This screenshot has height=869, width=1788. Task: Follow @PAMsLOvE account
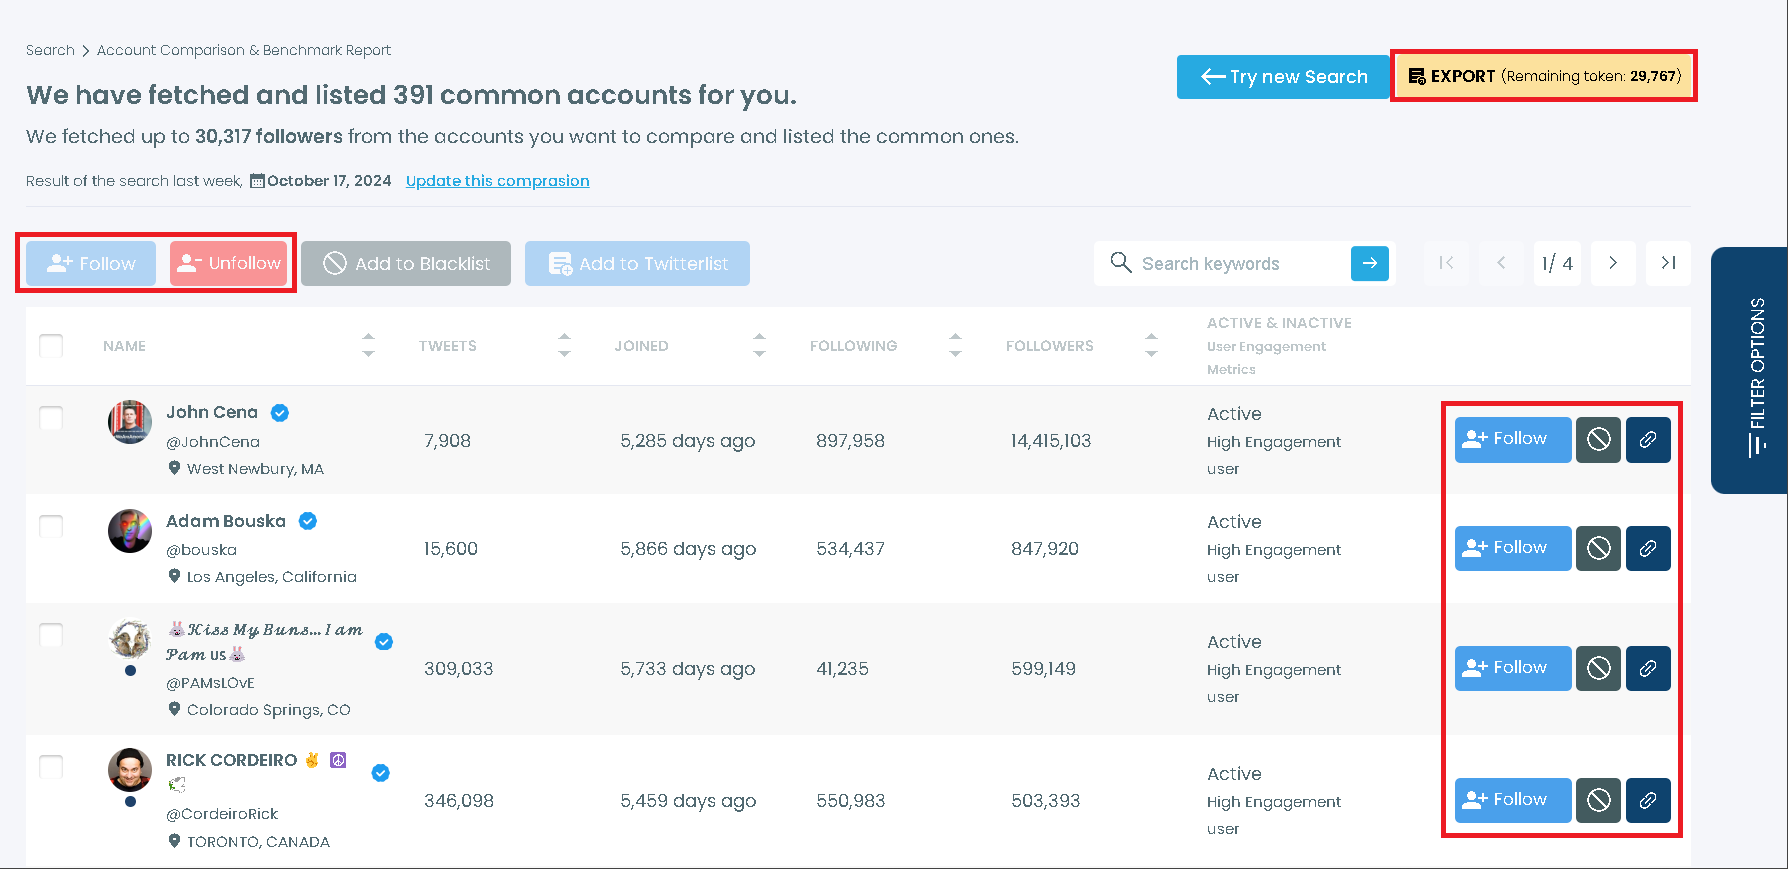tap(1513, 668)
